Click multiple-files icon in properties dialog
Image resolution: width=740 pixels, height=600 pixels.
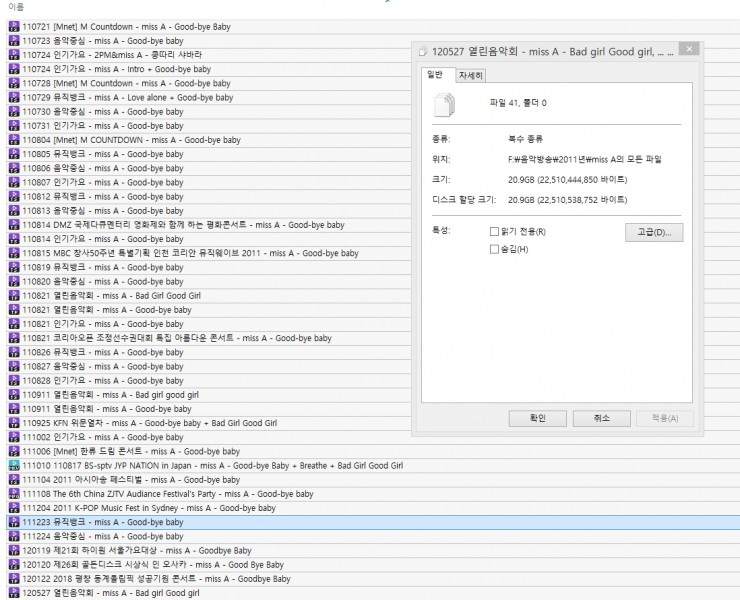pyautogui.click(x=445, y=104)
